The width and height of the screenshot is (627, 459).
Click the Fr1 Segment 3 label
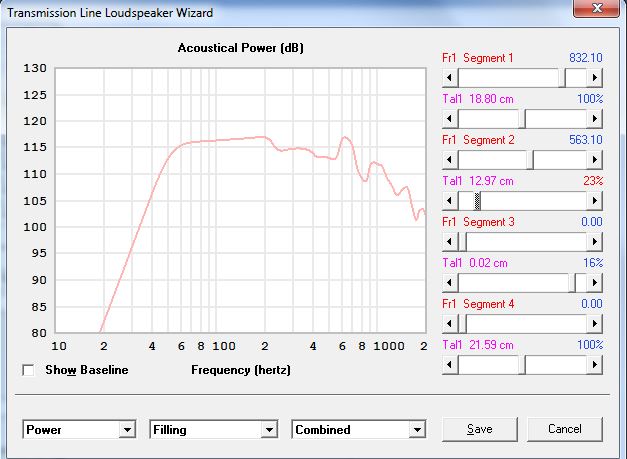coord(478,222)
